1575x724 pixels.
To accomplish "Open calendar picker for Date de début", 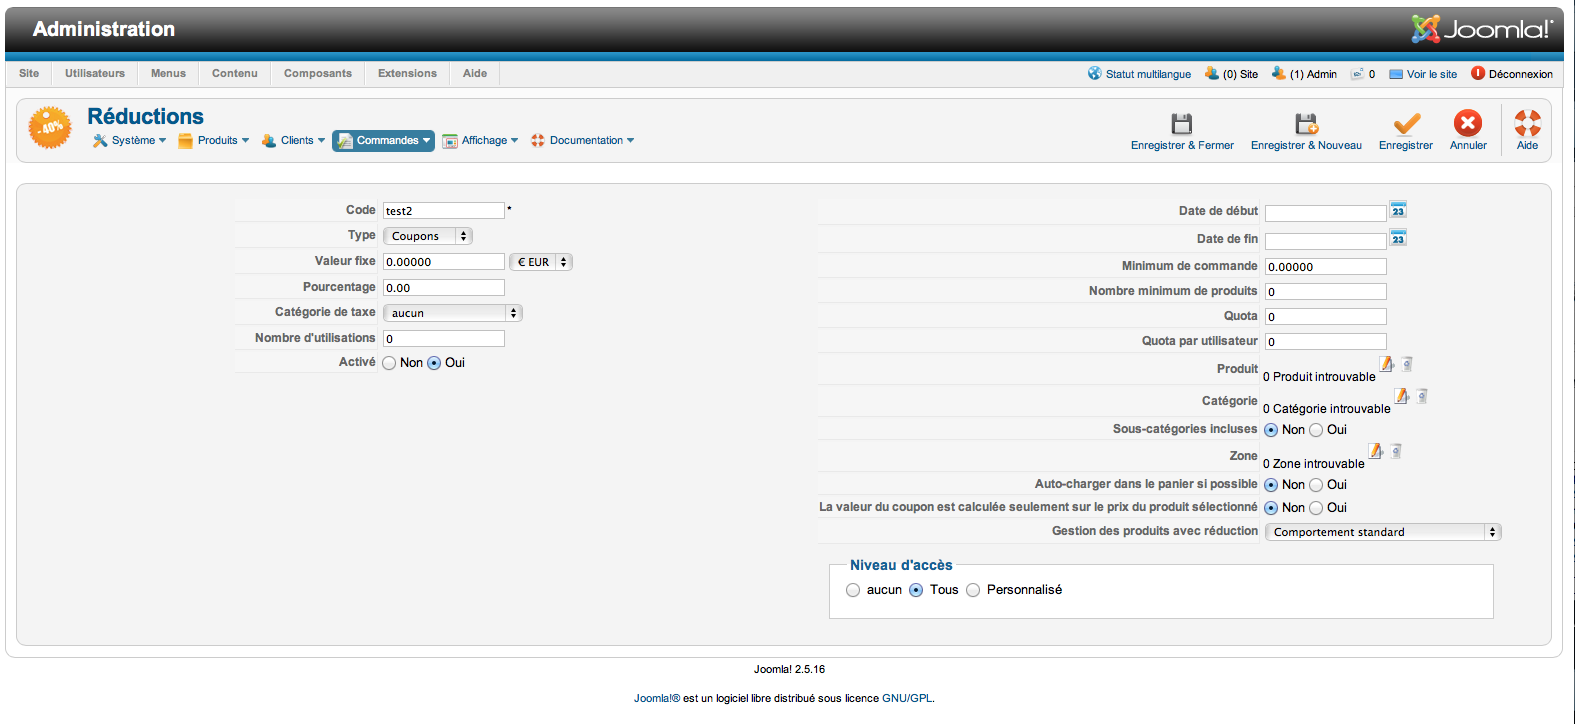I will coord(1398,210).
